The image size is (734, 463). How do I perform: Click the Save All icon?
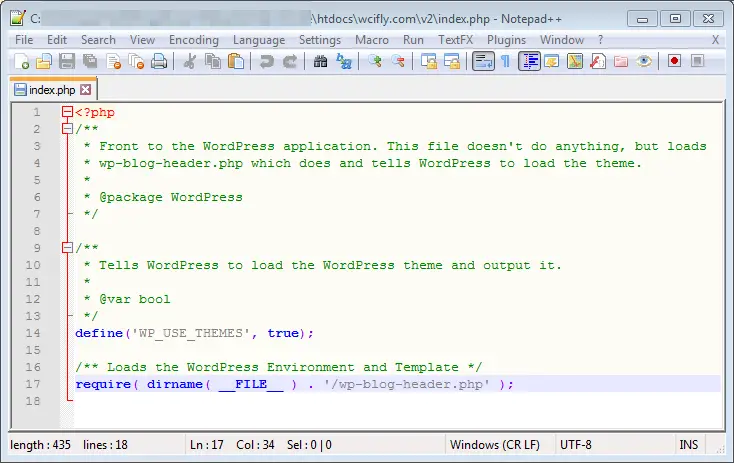point(90,61)
